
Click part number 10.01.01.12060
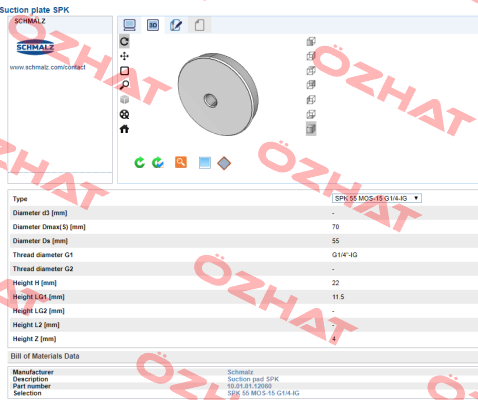coord(249,386)
